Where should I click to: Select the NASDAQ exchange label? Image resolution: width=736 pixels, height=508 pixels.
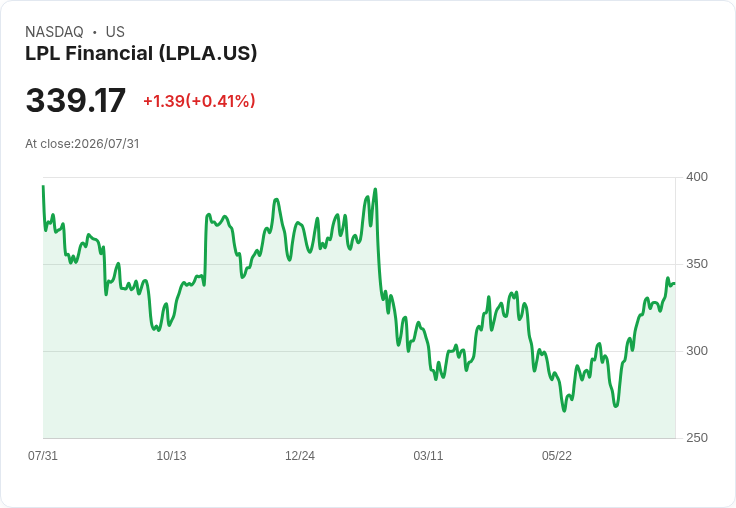[54, 31]
